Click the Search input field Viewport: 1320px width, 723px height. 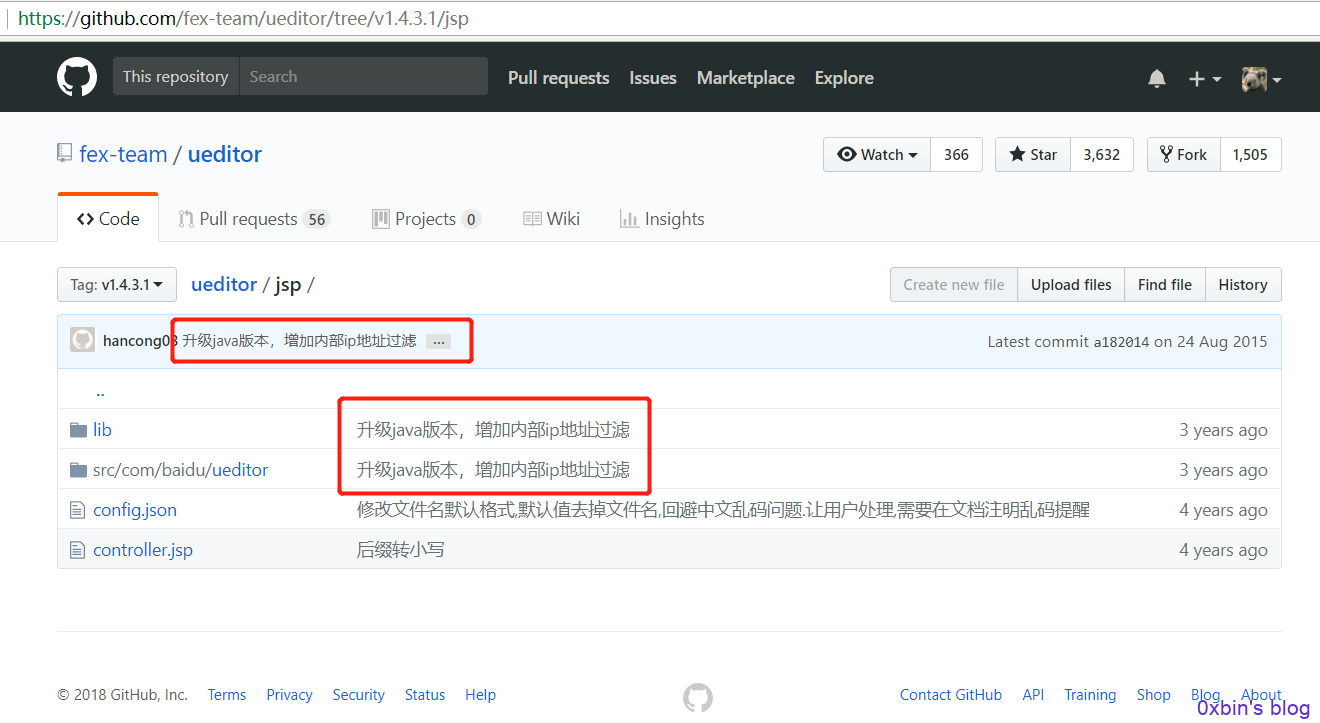(x=364, y=76)
